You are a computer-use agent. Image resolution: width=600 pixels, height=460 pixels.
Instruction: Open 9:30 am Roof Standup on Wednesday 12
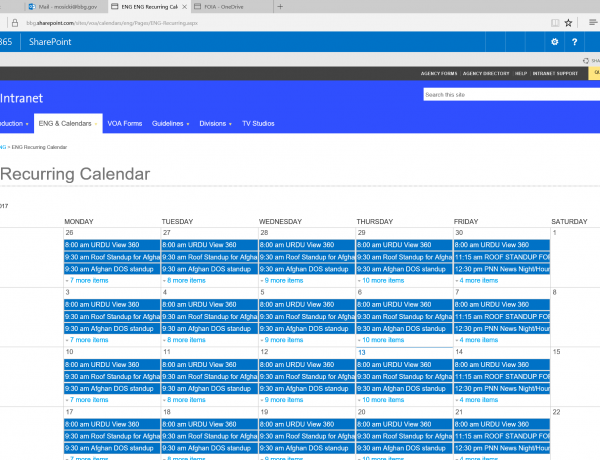(307, 377)
